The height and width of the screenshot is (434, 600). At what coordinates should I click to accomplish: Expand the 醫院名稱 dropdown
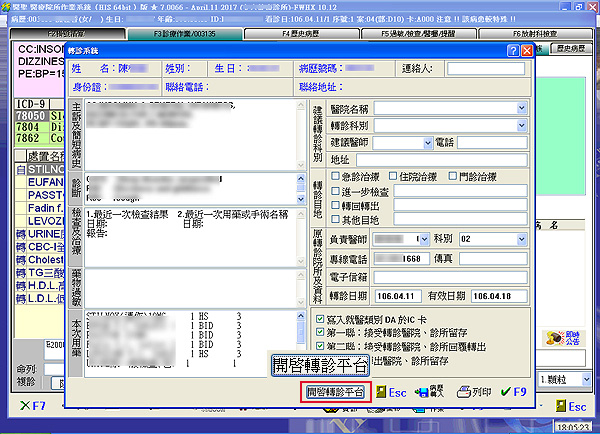(520, 110)
